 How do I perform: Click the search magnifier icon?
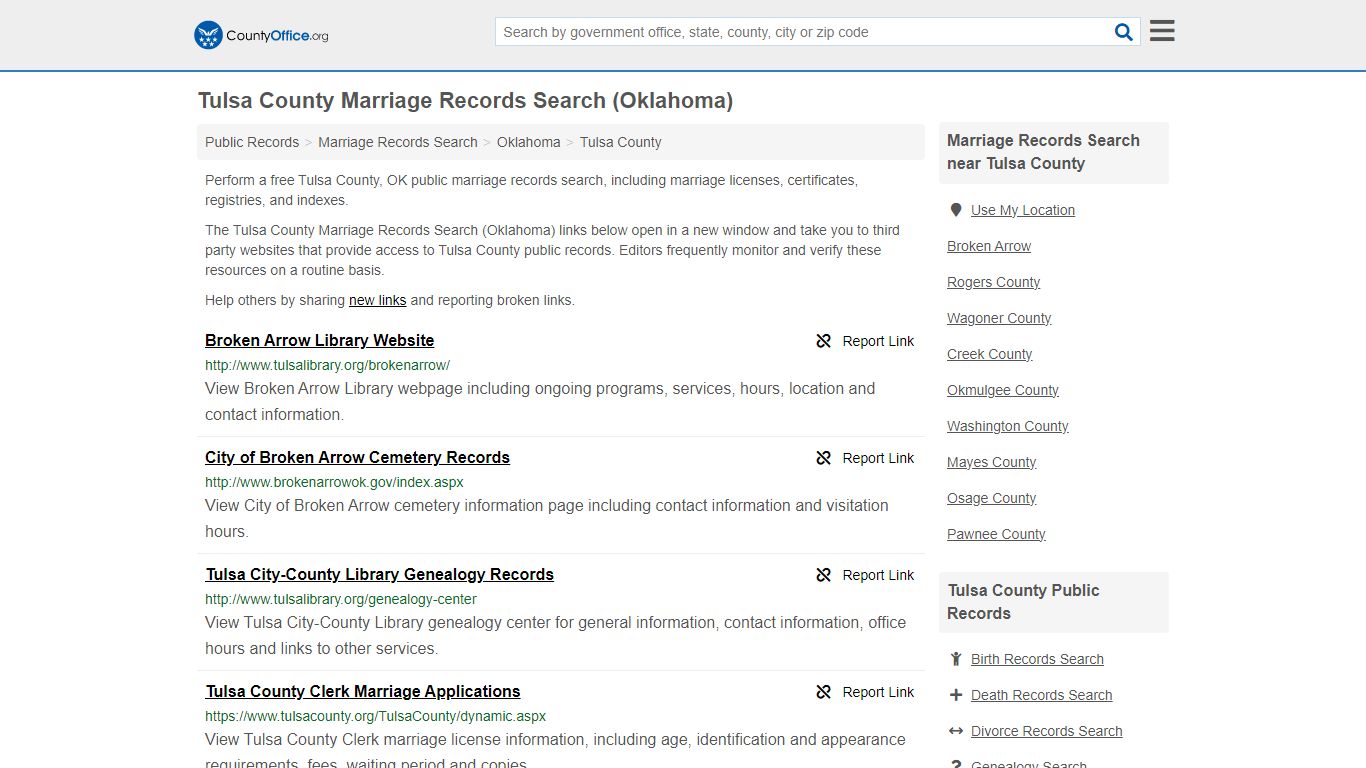(x=1124, y=32)
